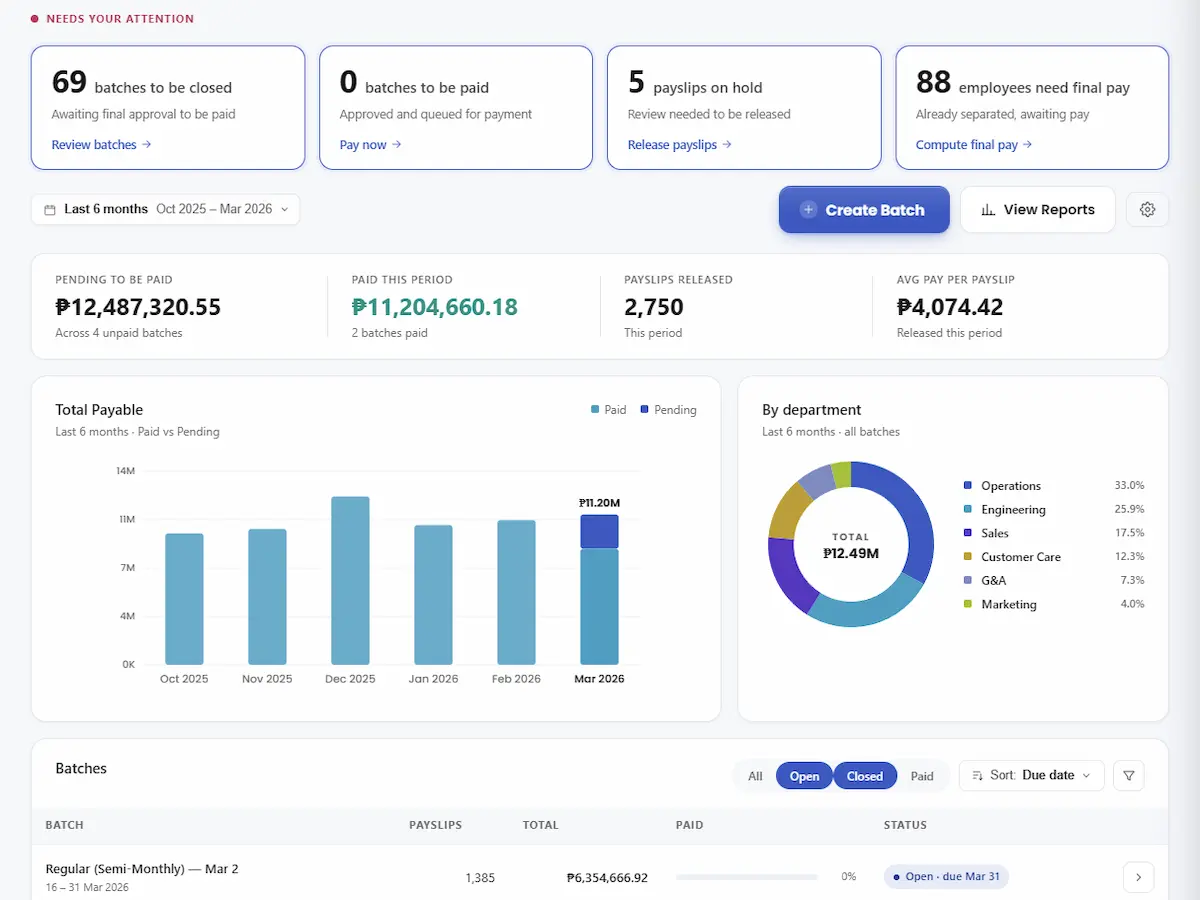Open the Pay now link
Screen dimensions: 1200x900
pyautogui.click(x=370, y=145)
